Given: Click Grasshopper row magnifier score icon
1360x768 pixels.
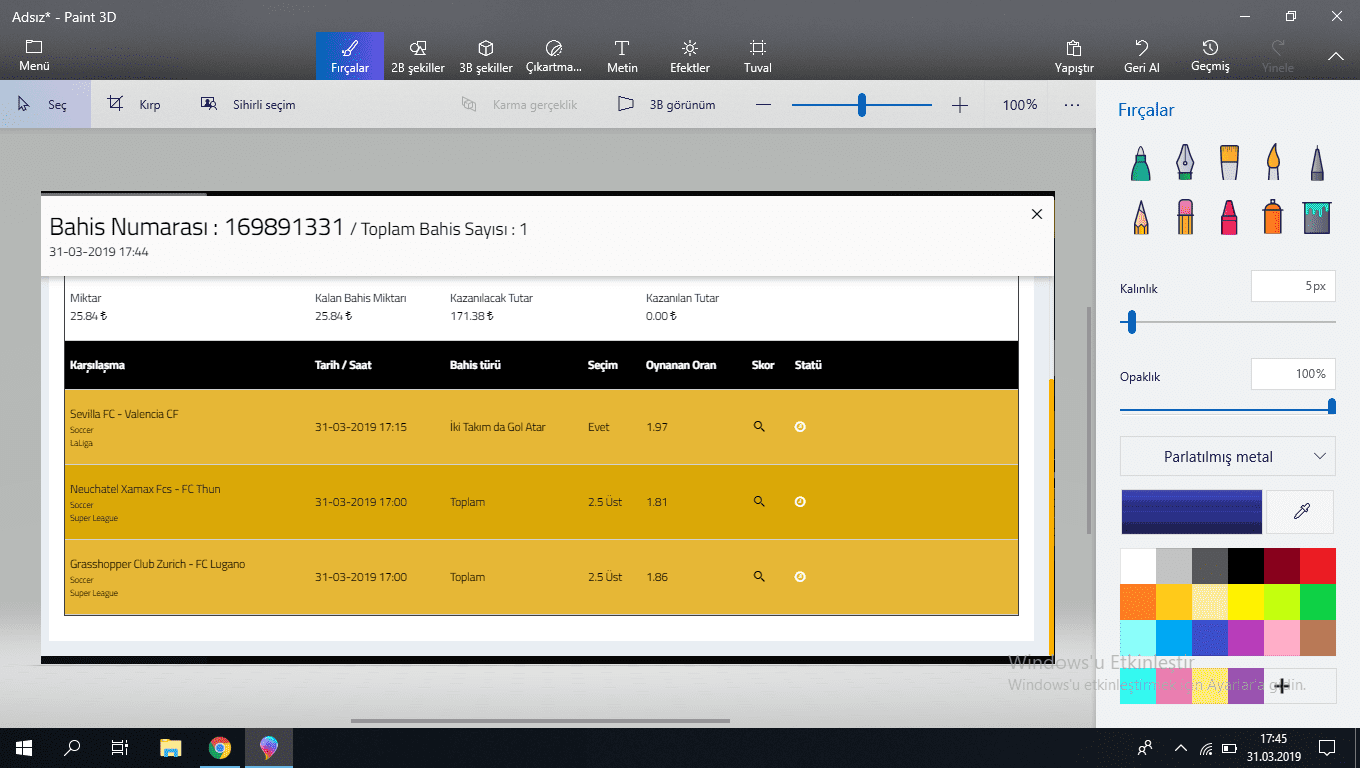Looking at the screenshot, I should (x=759, y=577).
